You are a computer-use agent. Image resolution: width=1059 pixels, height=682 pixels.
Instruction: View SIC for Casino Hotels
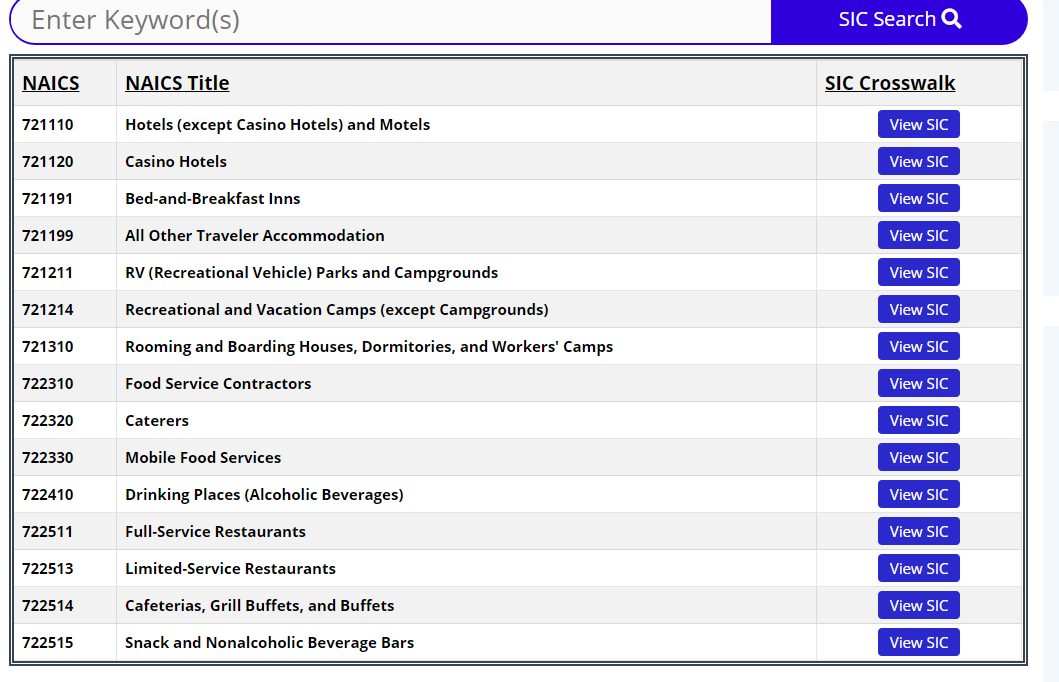(919, 161)
